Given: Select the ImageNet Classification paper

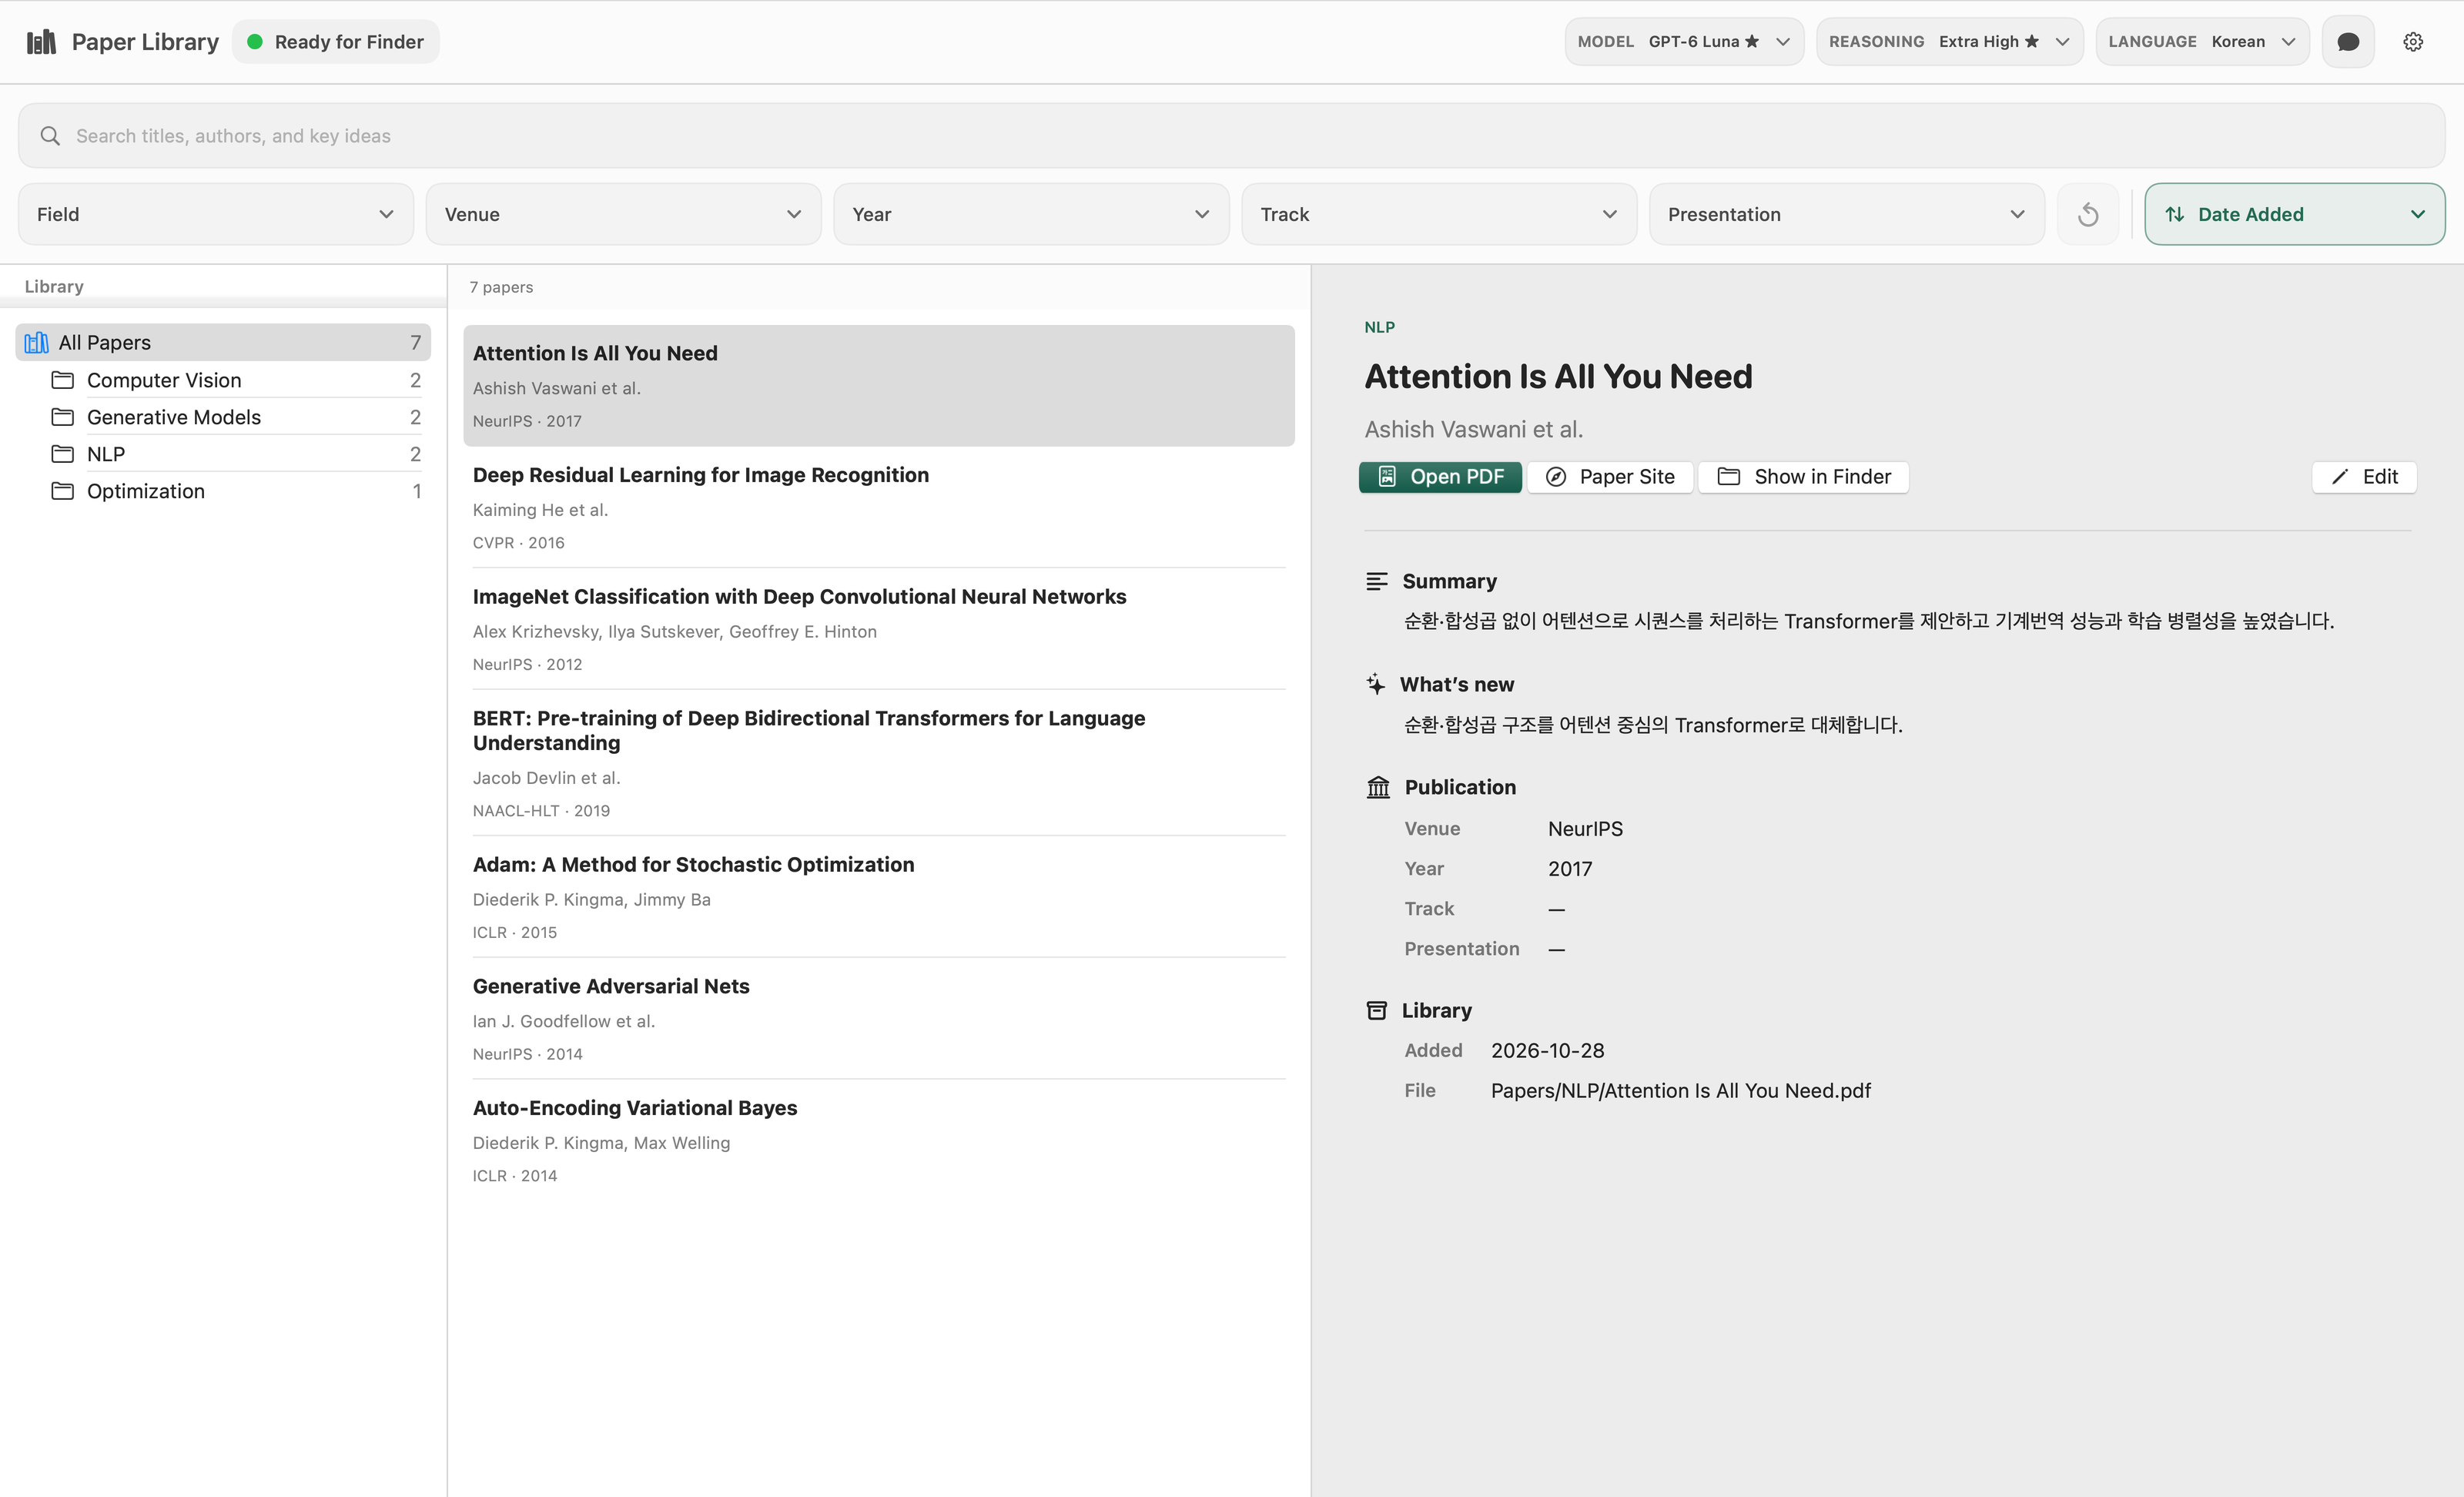Looking at the screenshot, I should (878, 629).
